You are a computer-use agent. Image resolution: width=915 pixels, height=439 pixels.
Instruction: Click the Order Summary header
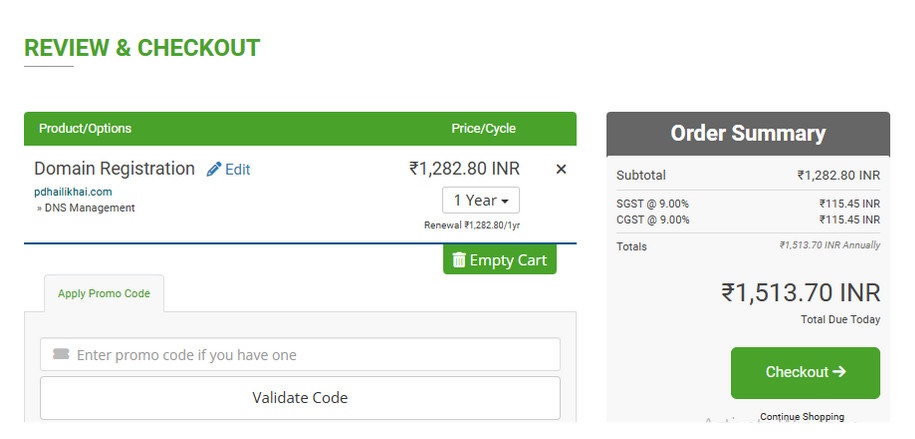click(748, 134)
